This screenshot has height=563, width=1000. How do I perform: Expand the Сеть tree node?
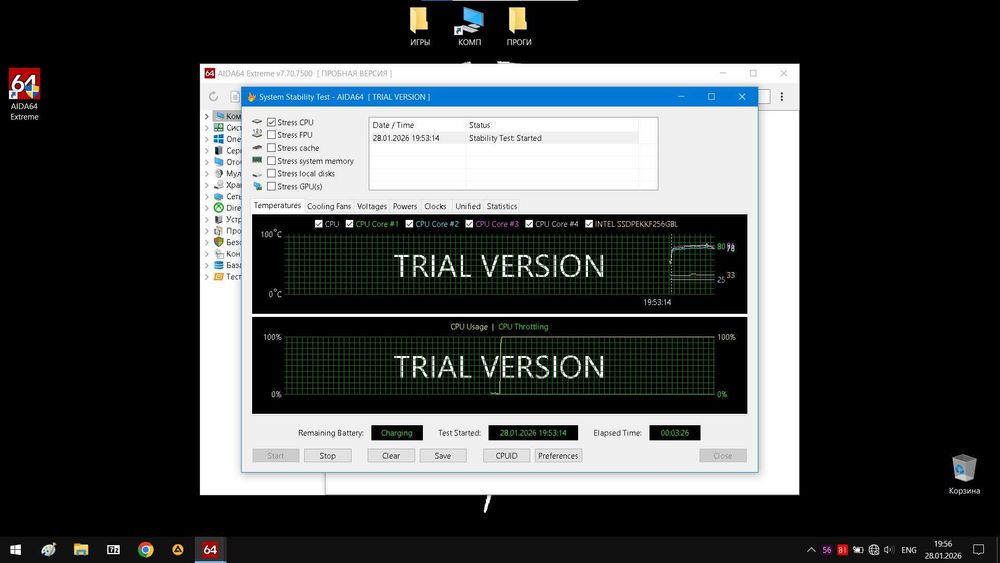tap(207, 196)
